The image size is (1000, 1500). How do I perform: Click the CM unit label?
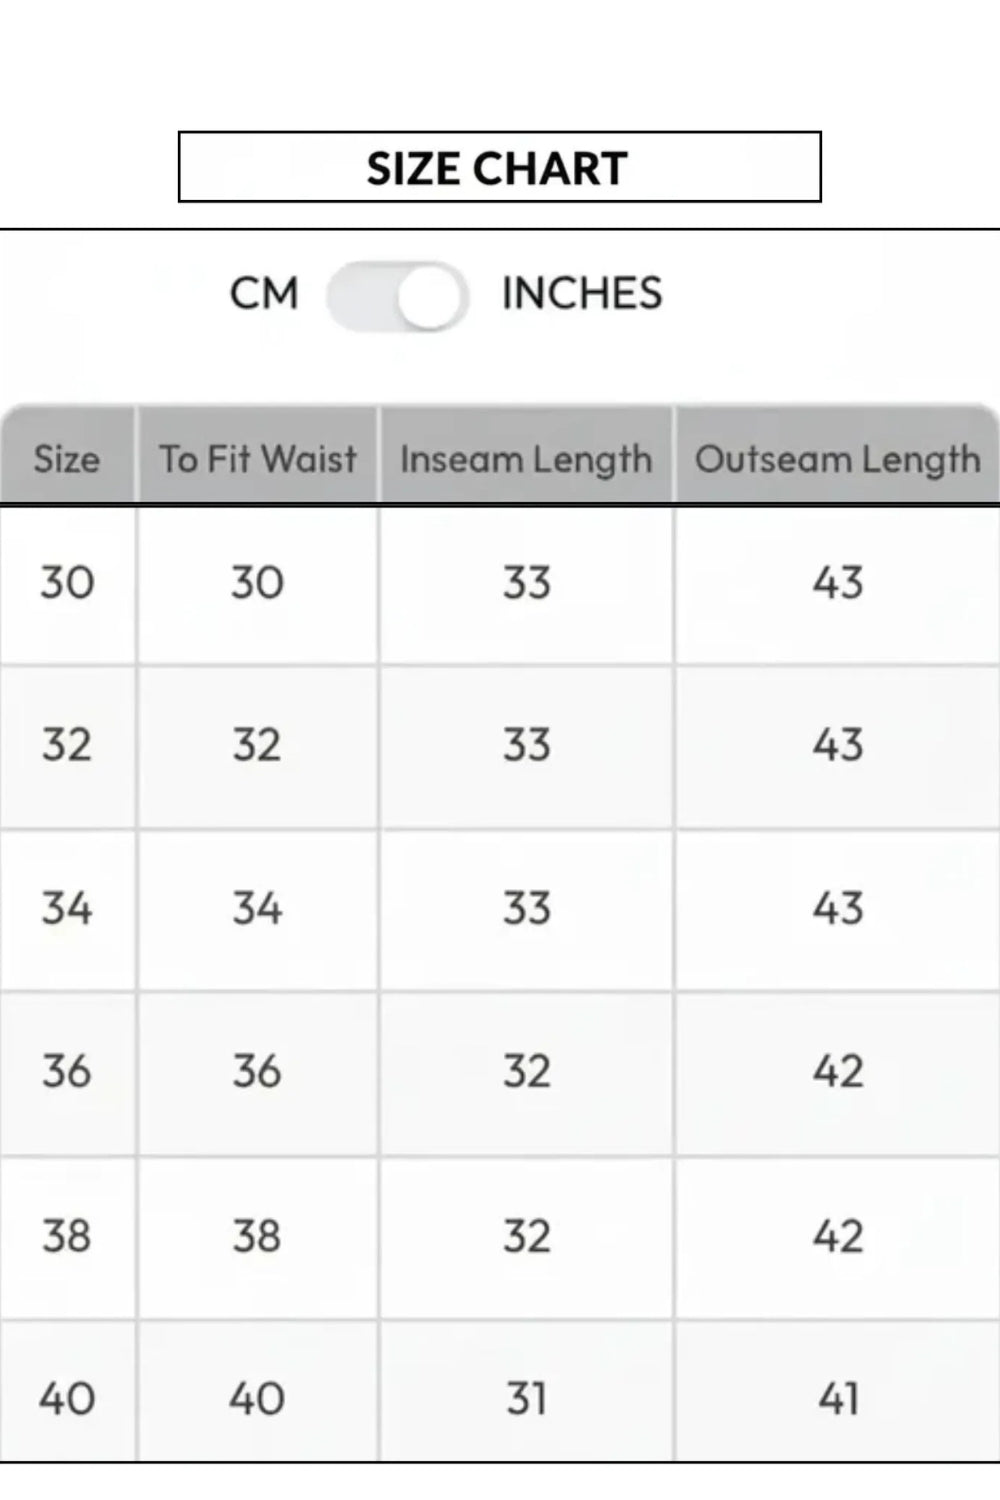pos(264,294)
